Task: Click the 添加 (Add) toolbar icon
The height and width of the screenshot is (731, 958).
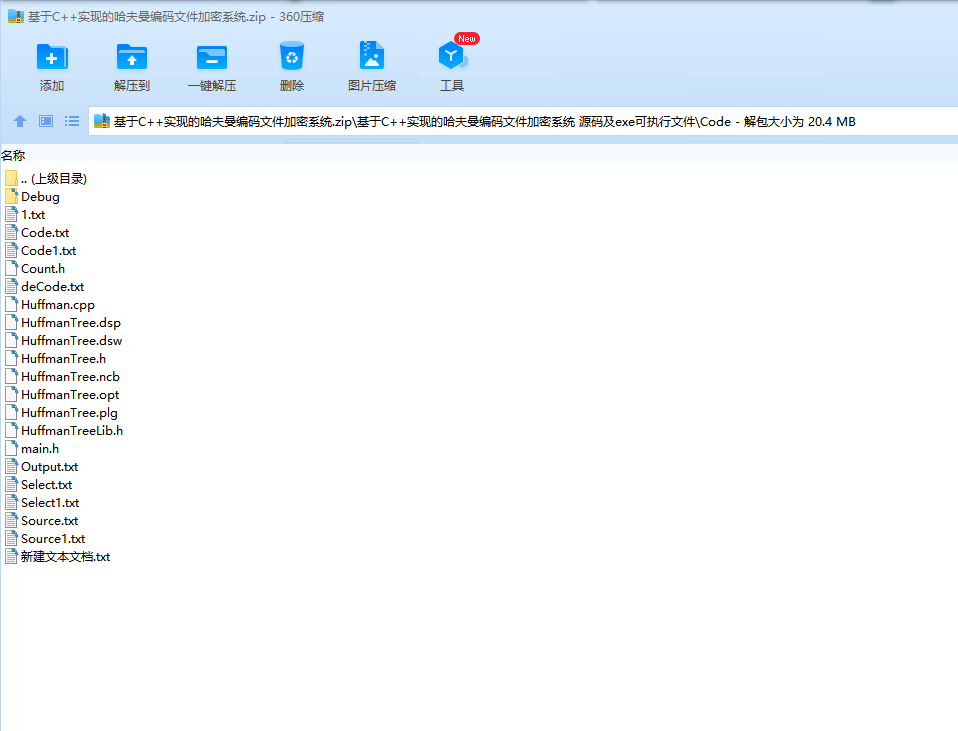Action: point(52,57)
